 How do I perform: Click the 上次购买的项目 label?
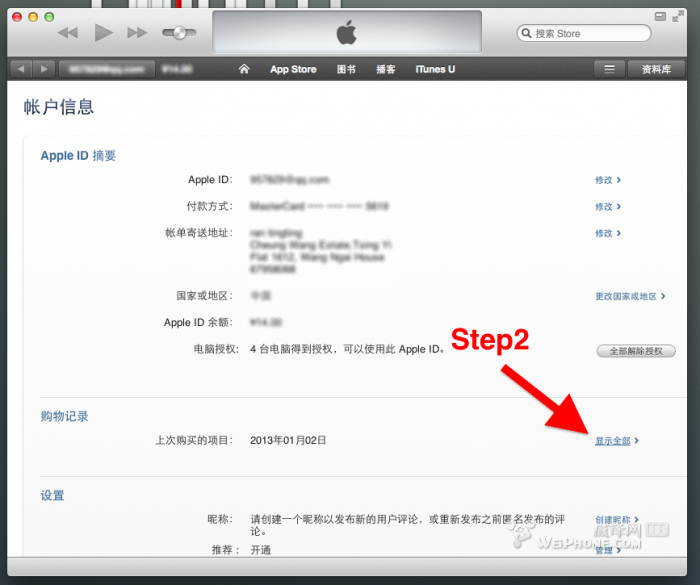pyautogui.click(x=194, y=440)
